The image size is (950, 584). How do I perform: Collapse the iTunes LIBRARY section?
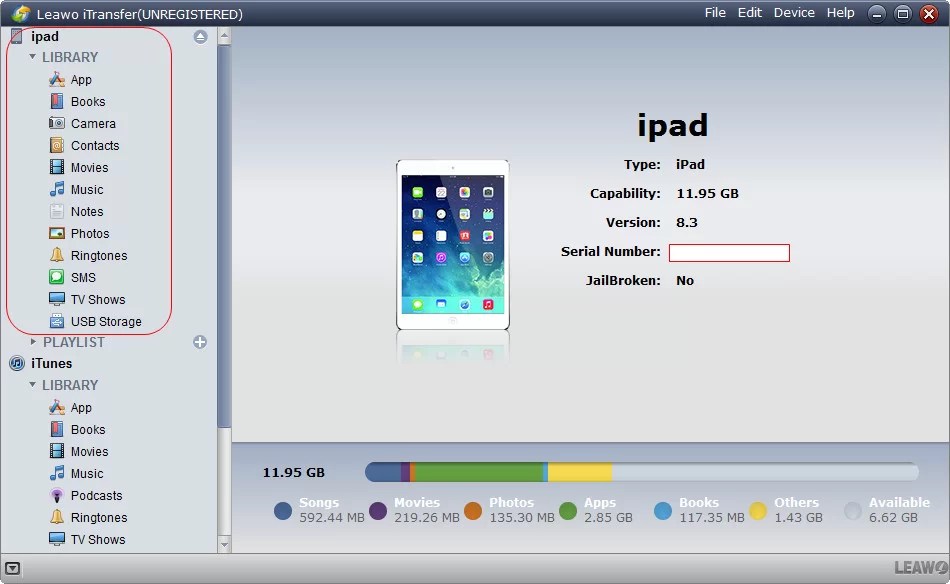pos(33,384)
